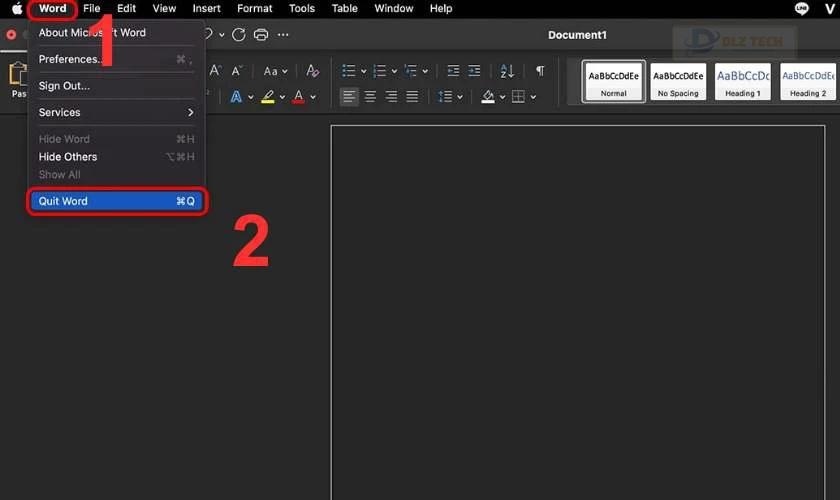Click the Print icon in title bar
Screen dimensions: 840x500
tap(261, 35)
